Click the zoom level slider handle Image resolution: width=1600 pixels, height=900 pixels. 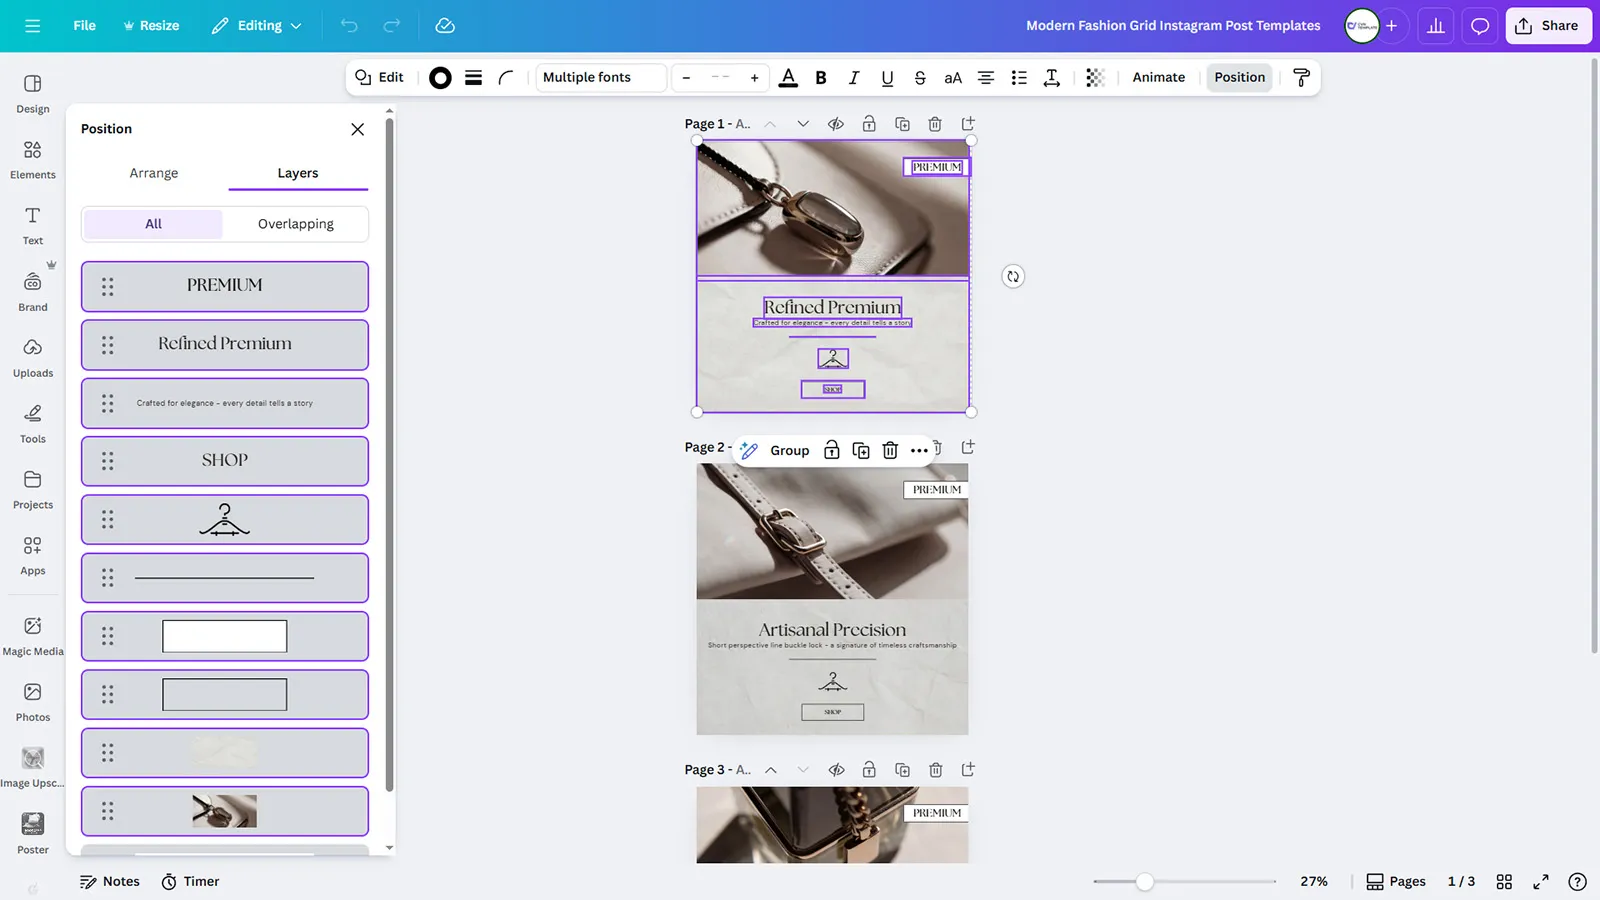[1145, 881]
